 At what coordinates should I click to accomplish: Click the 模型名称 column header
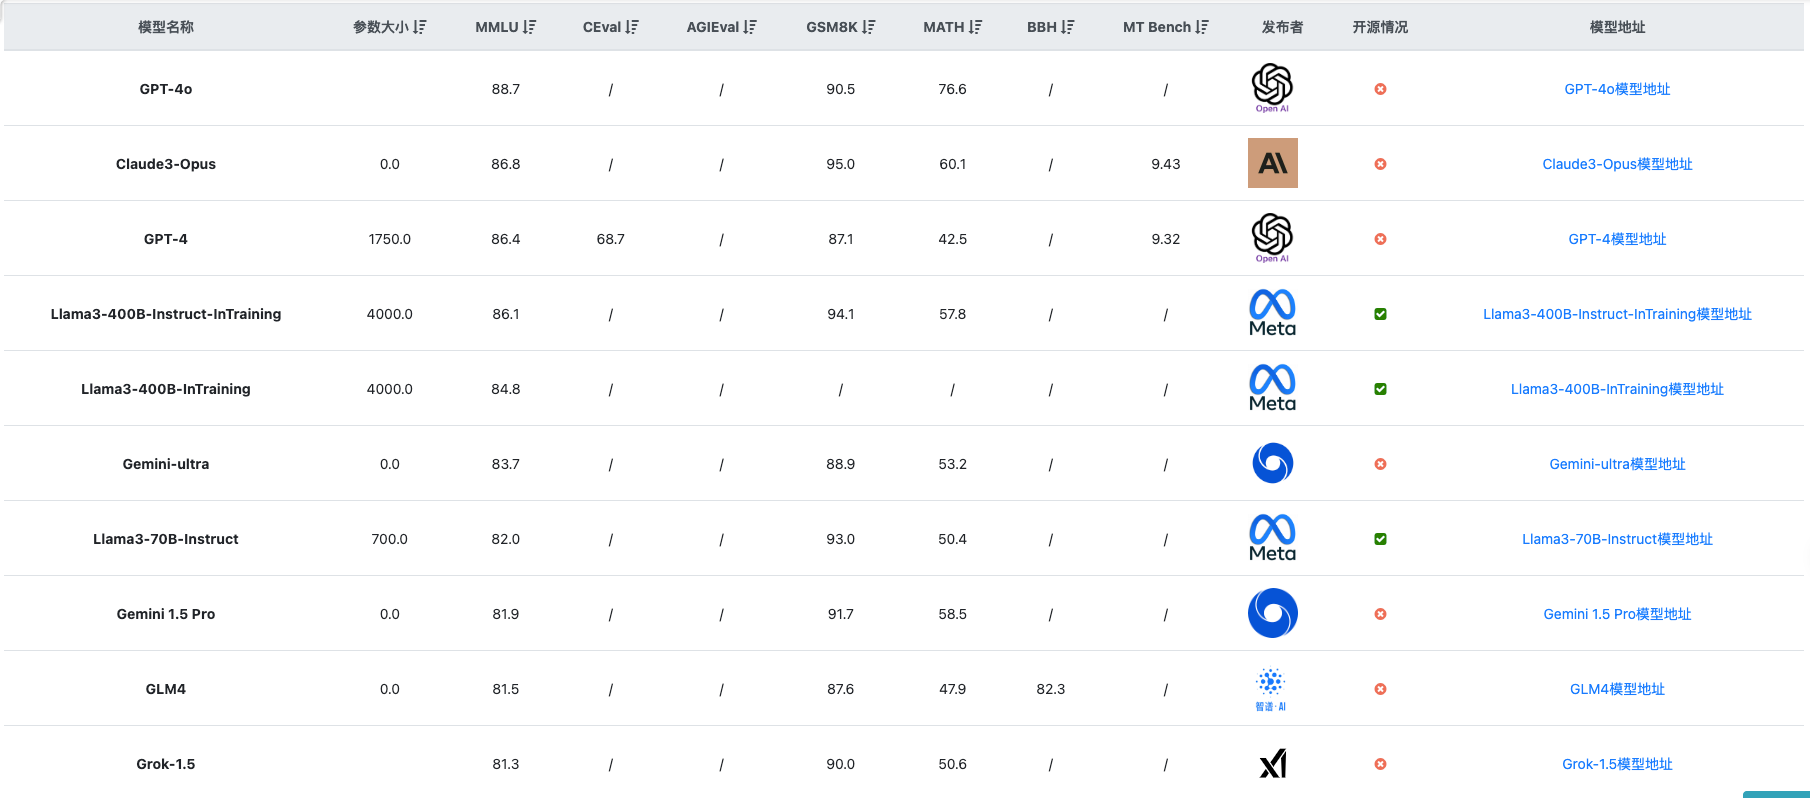(x=166, y=27)
